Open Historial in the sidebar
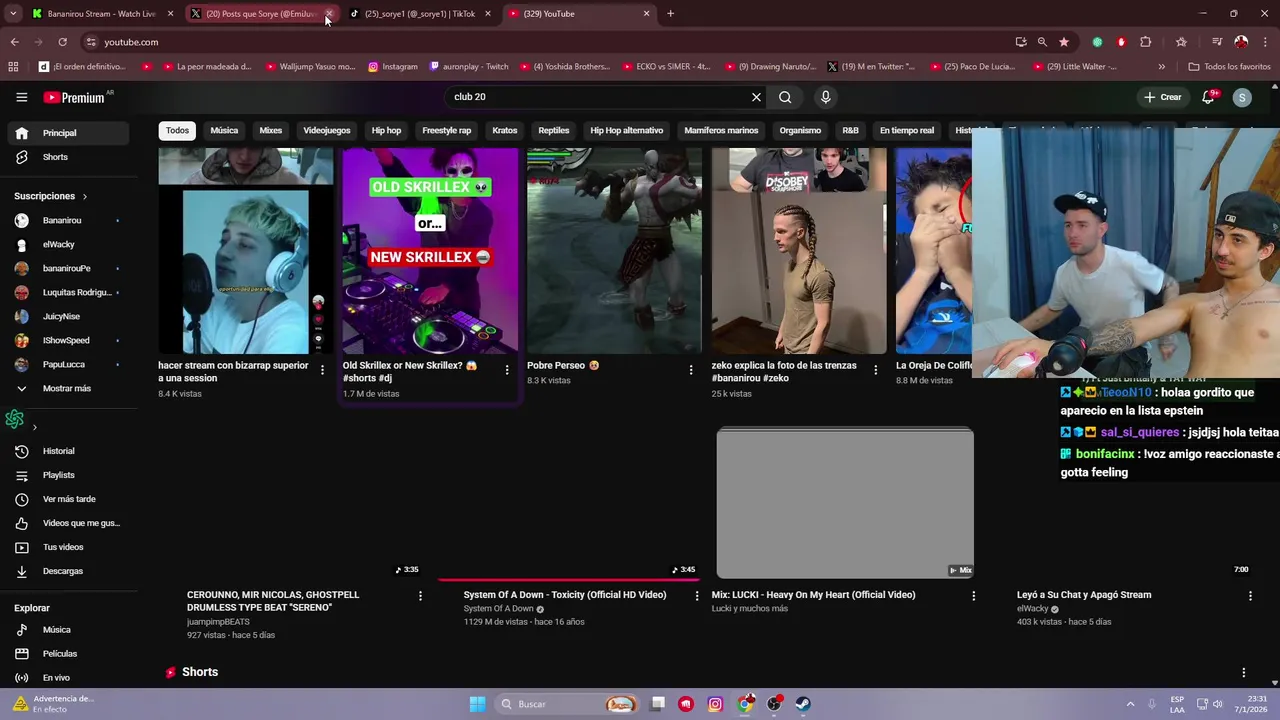The width and height of the screenshot is (1280, 720). 68,451
